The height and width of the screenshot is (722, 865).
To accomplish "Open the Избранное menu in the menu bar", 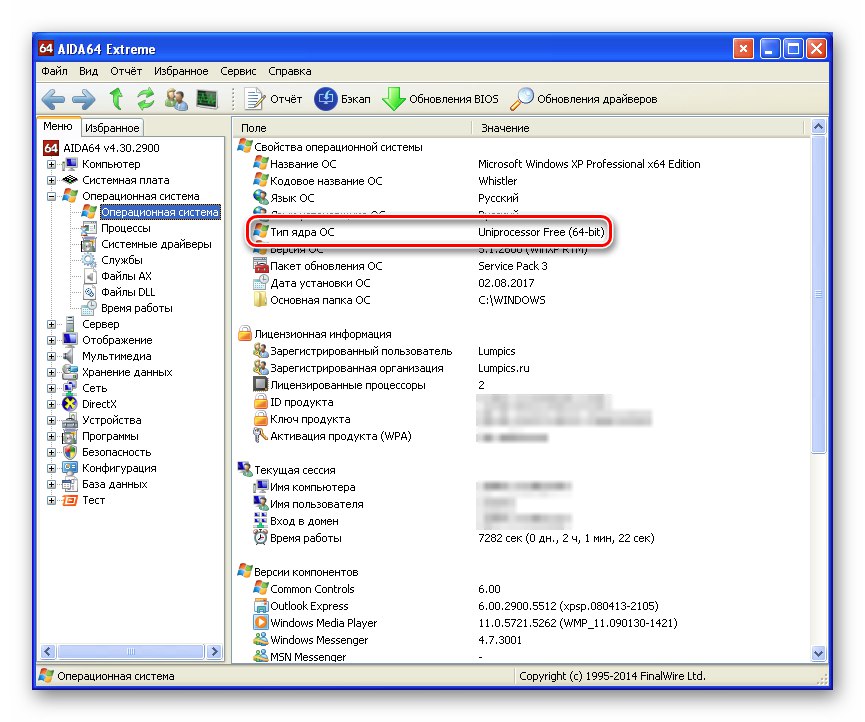I will [181, 71].
